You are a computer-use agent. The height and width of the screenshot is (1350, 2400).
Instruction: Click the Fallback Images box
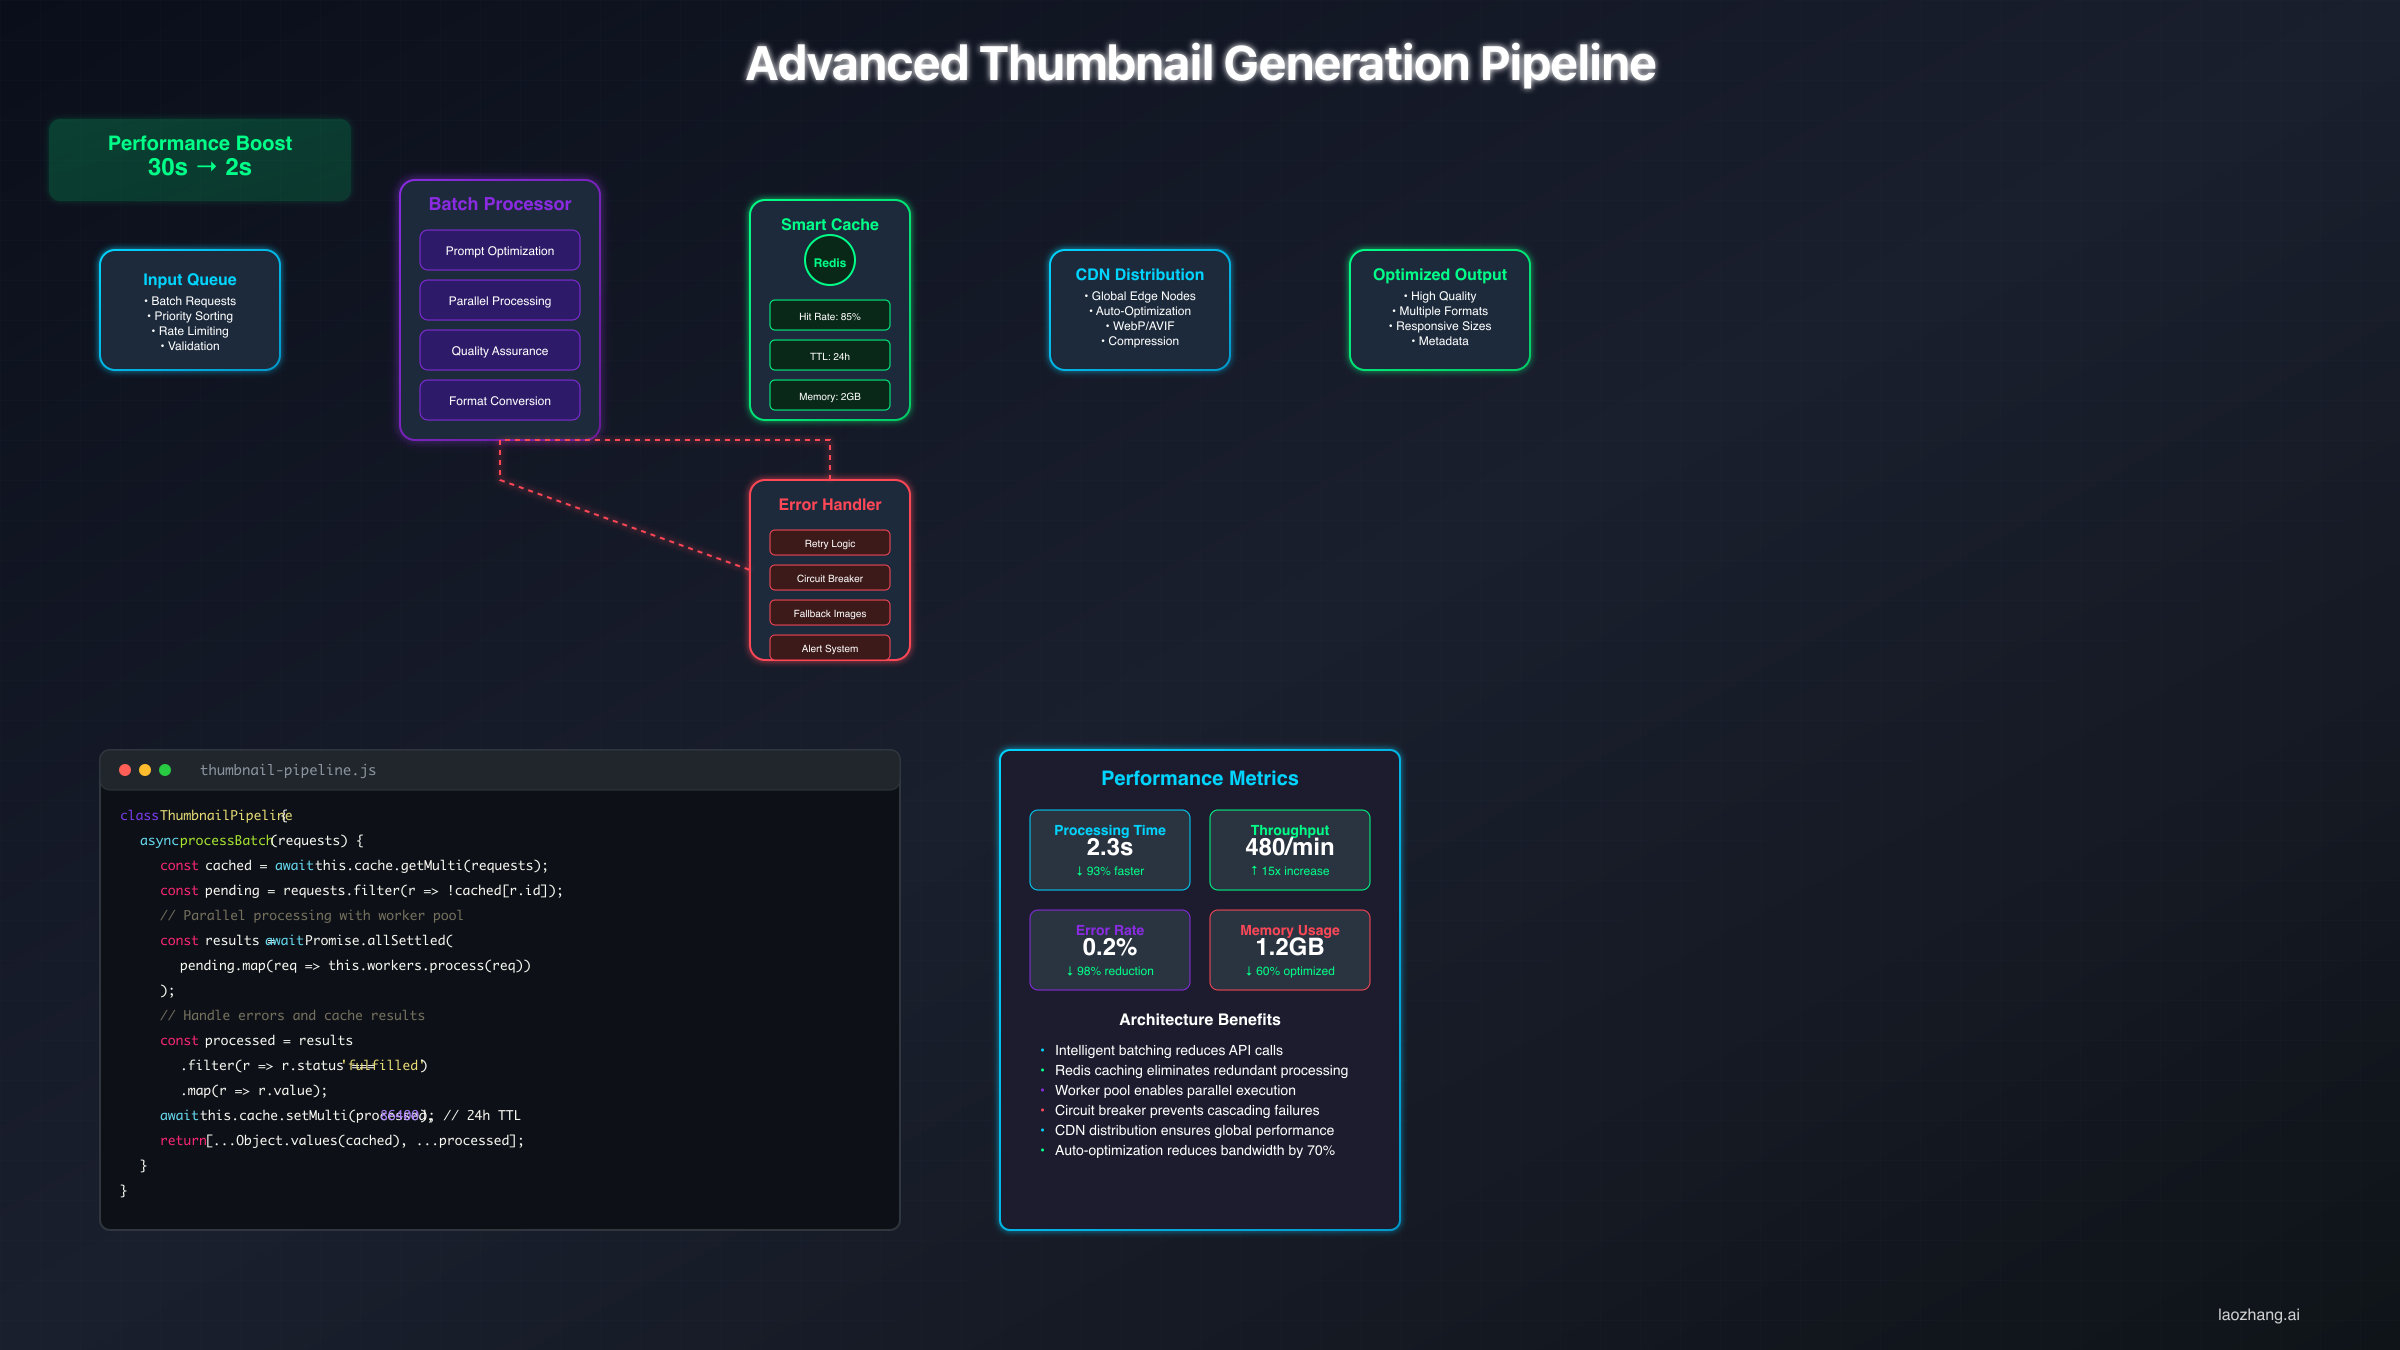point(830,613)
